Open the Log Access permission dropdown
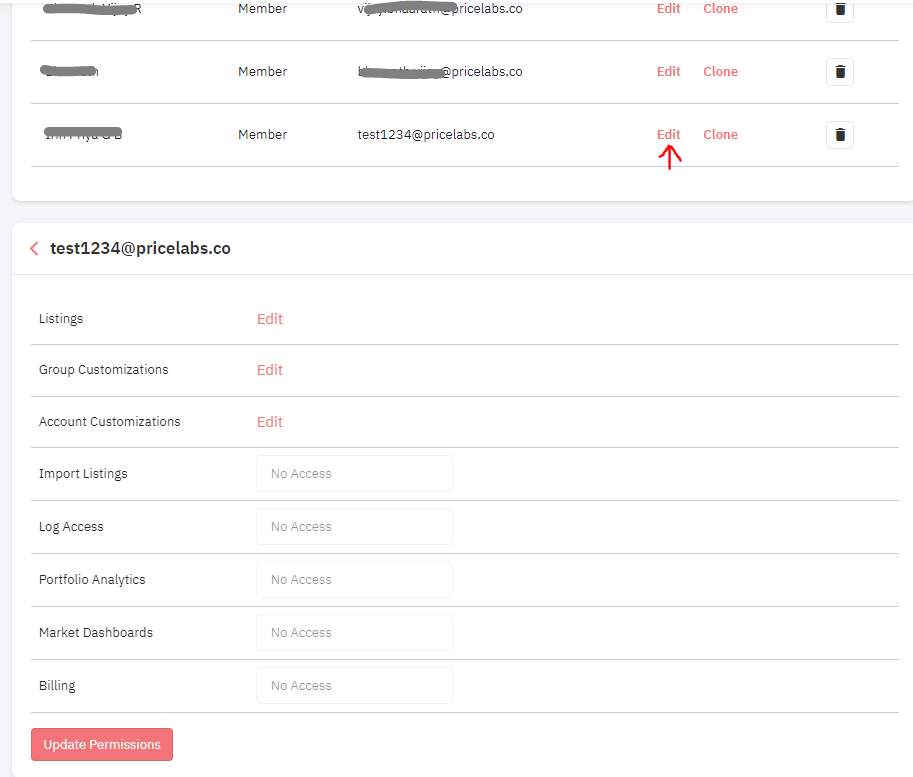 (354, 527)
